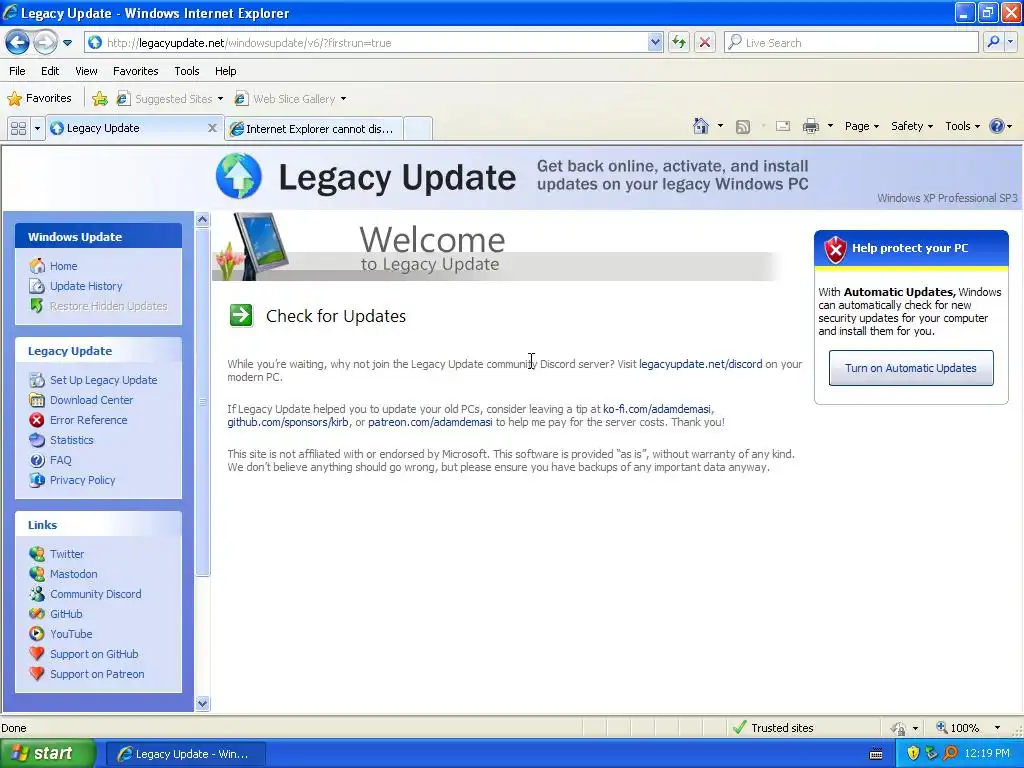Open the View menu

click(86, 71)
